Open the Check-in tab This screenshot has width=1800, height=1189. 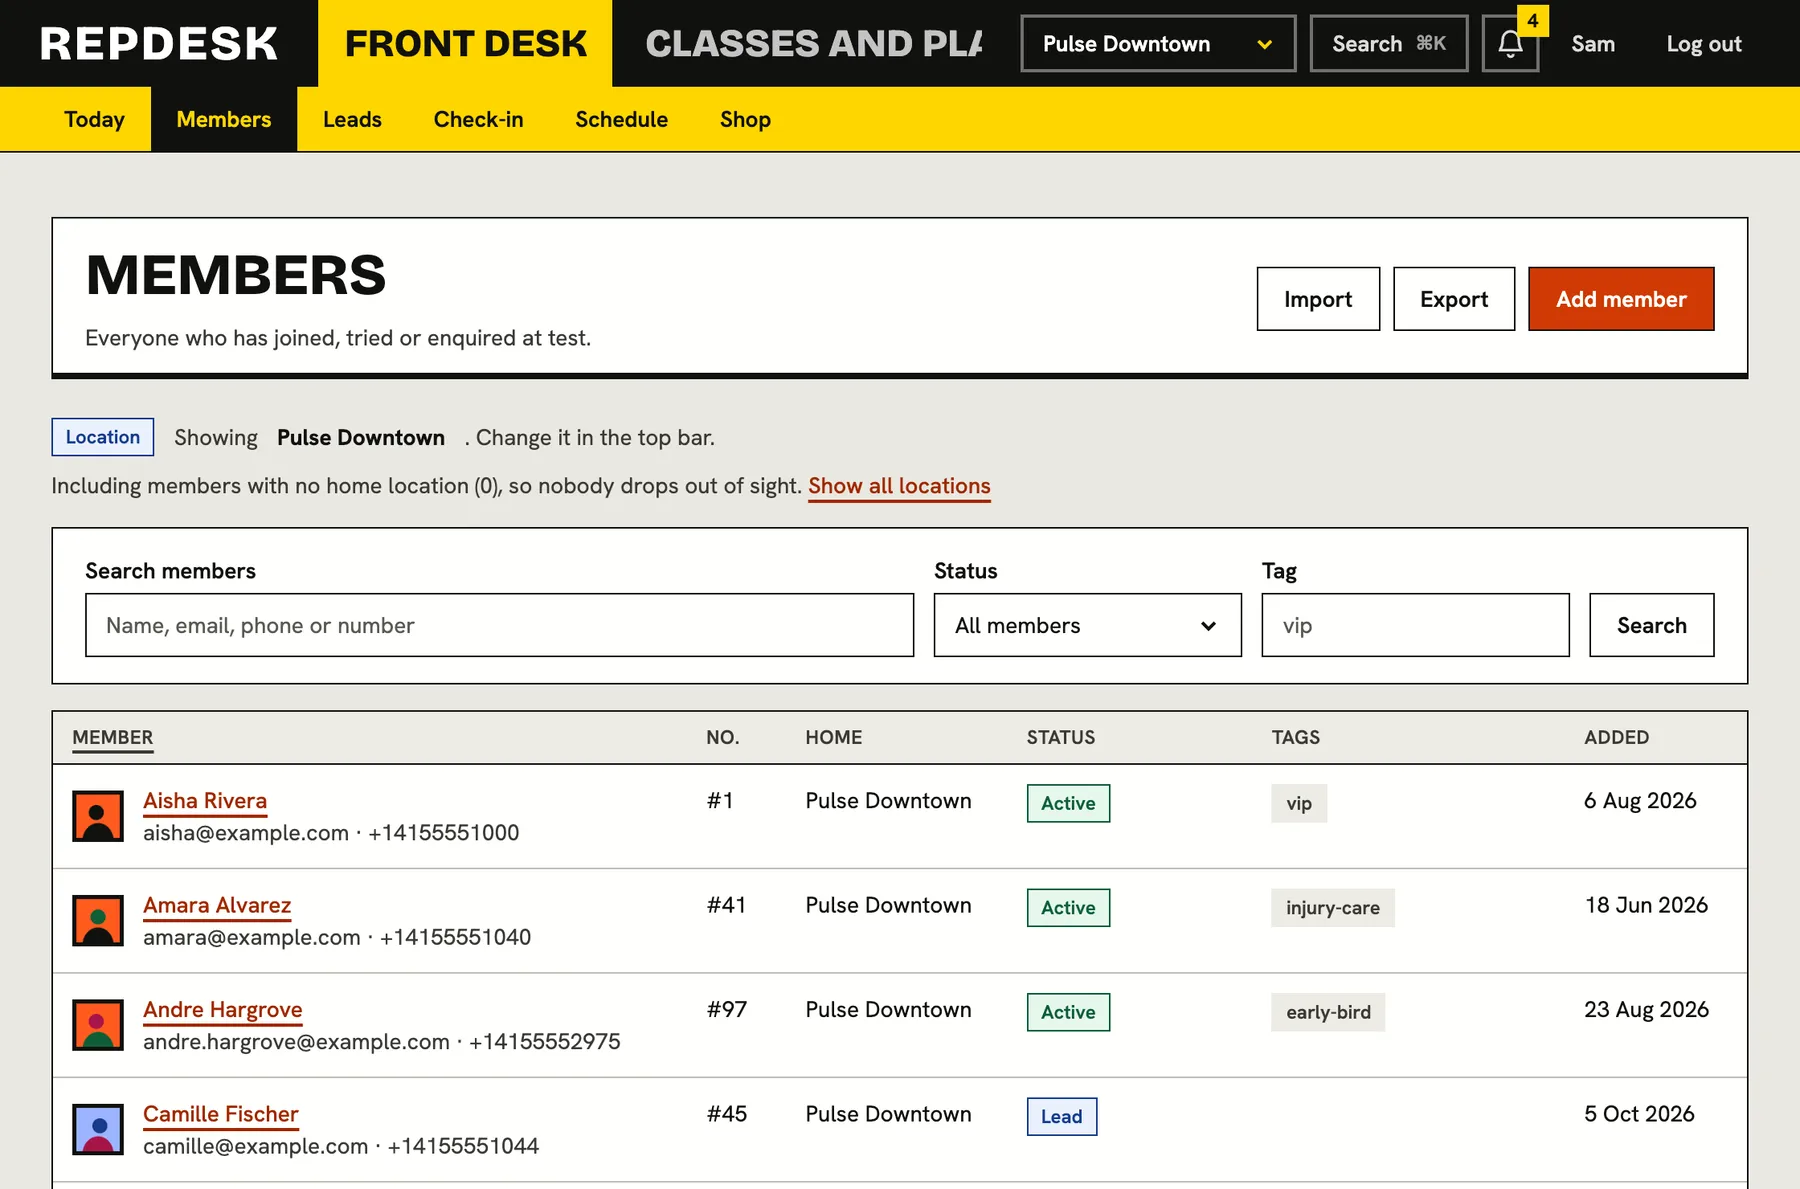(x=478, y=119)
